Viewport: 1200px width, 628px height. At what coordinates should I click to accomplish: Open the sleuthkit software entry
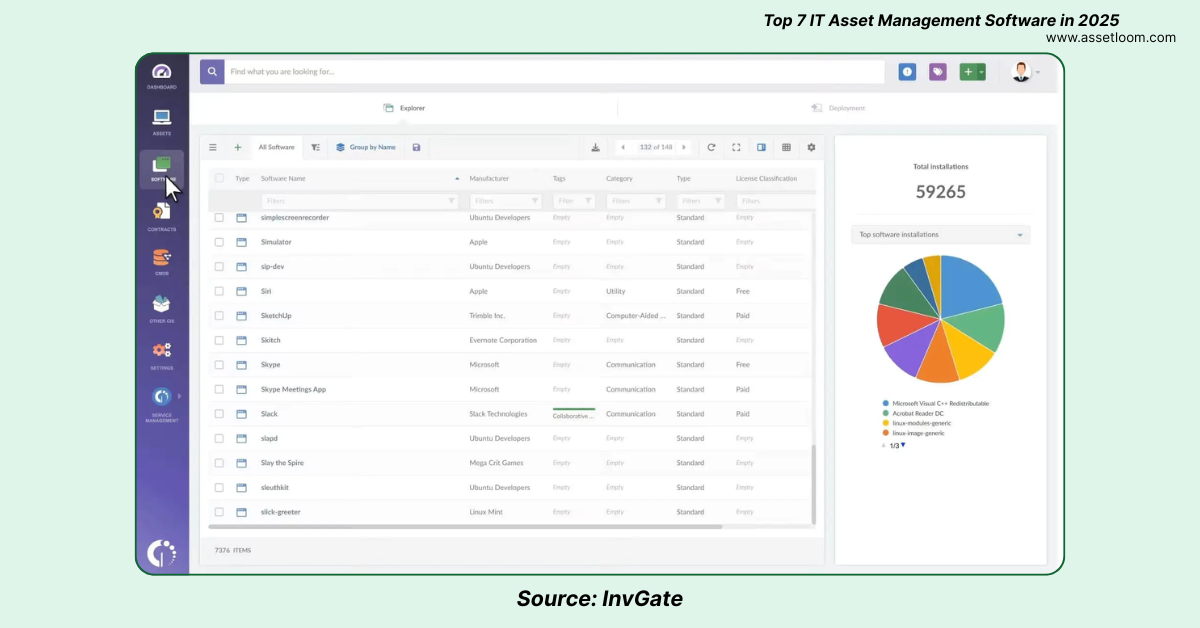[277, 488]
